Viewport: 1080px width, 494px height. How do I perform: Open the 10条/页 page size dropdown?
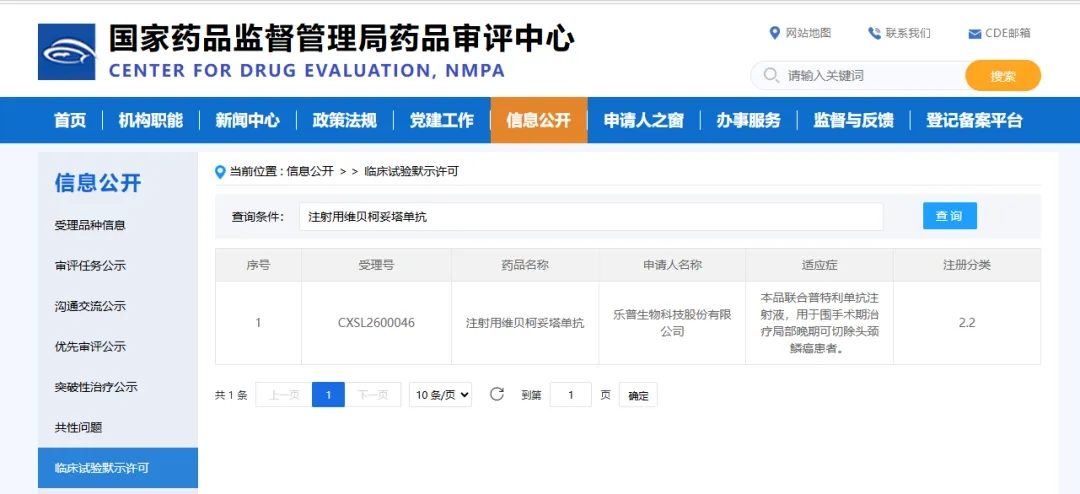point(440,395)
